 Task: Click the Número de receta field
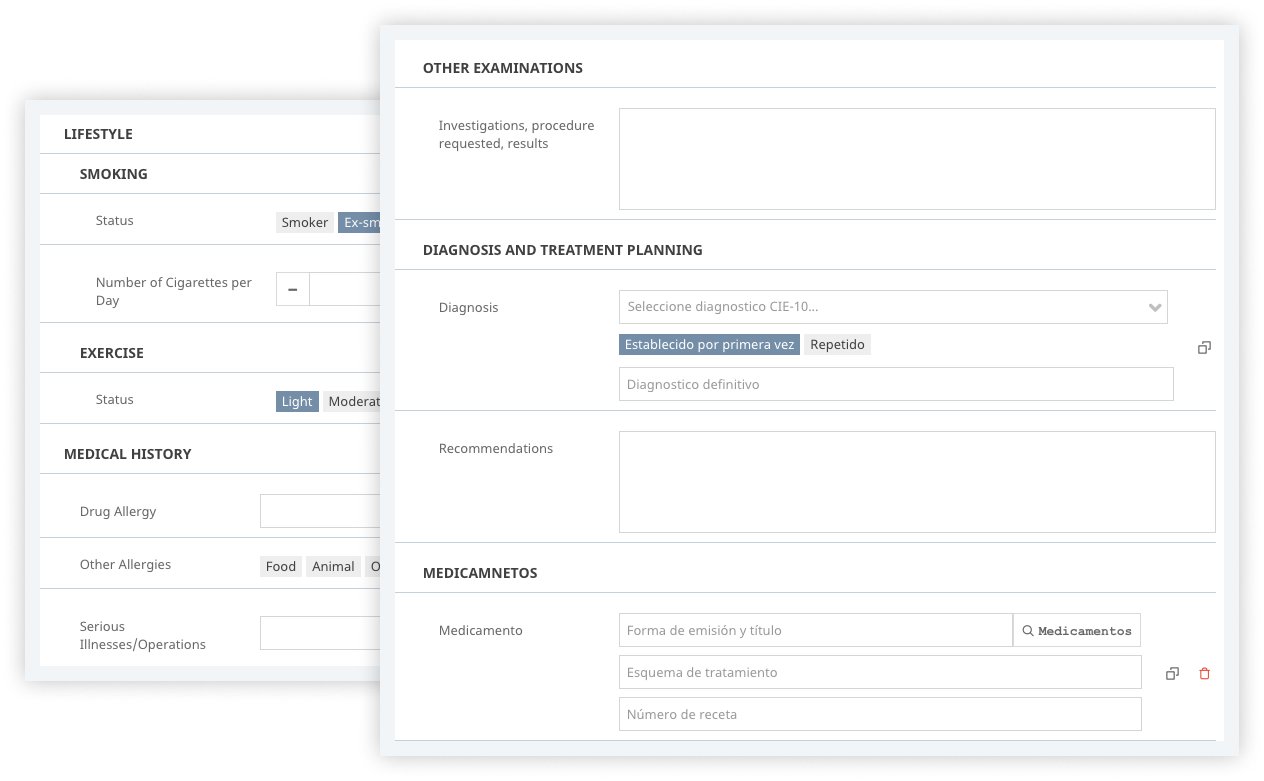coord(880,714)
